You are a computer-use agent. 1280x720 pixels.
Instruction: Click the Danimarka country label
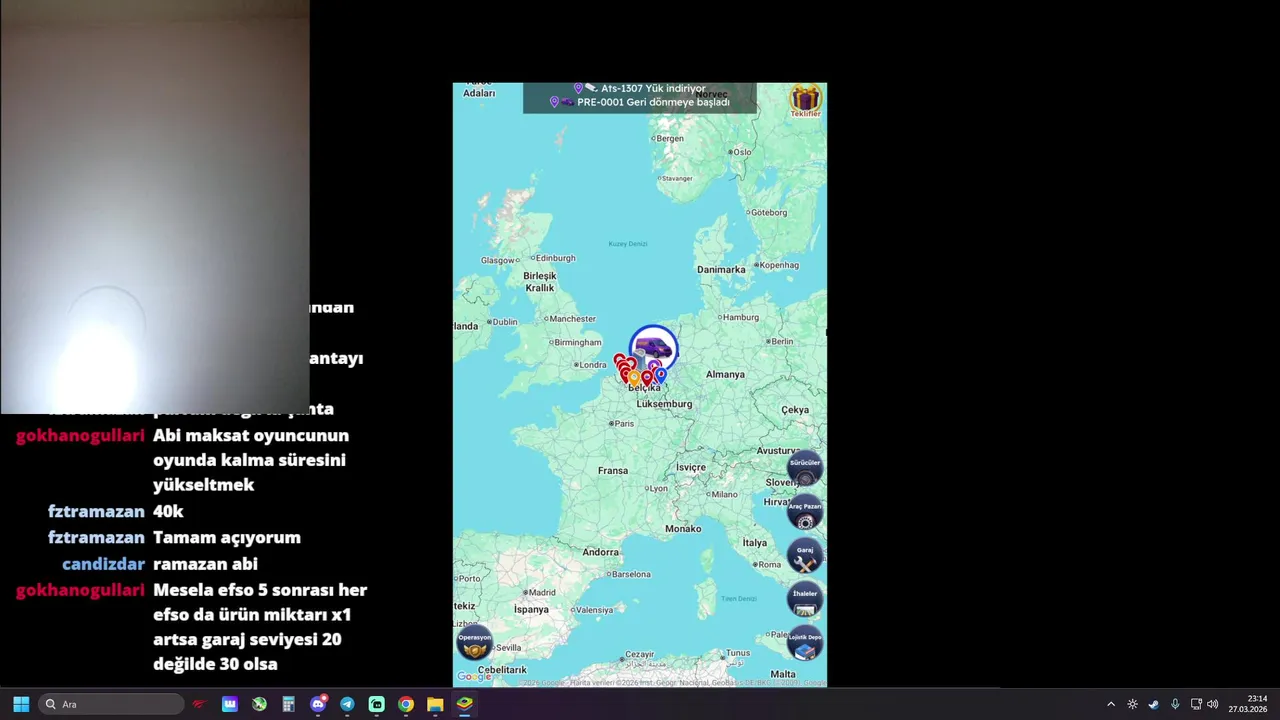click(721, 269)
